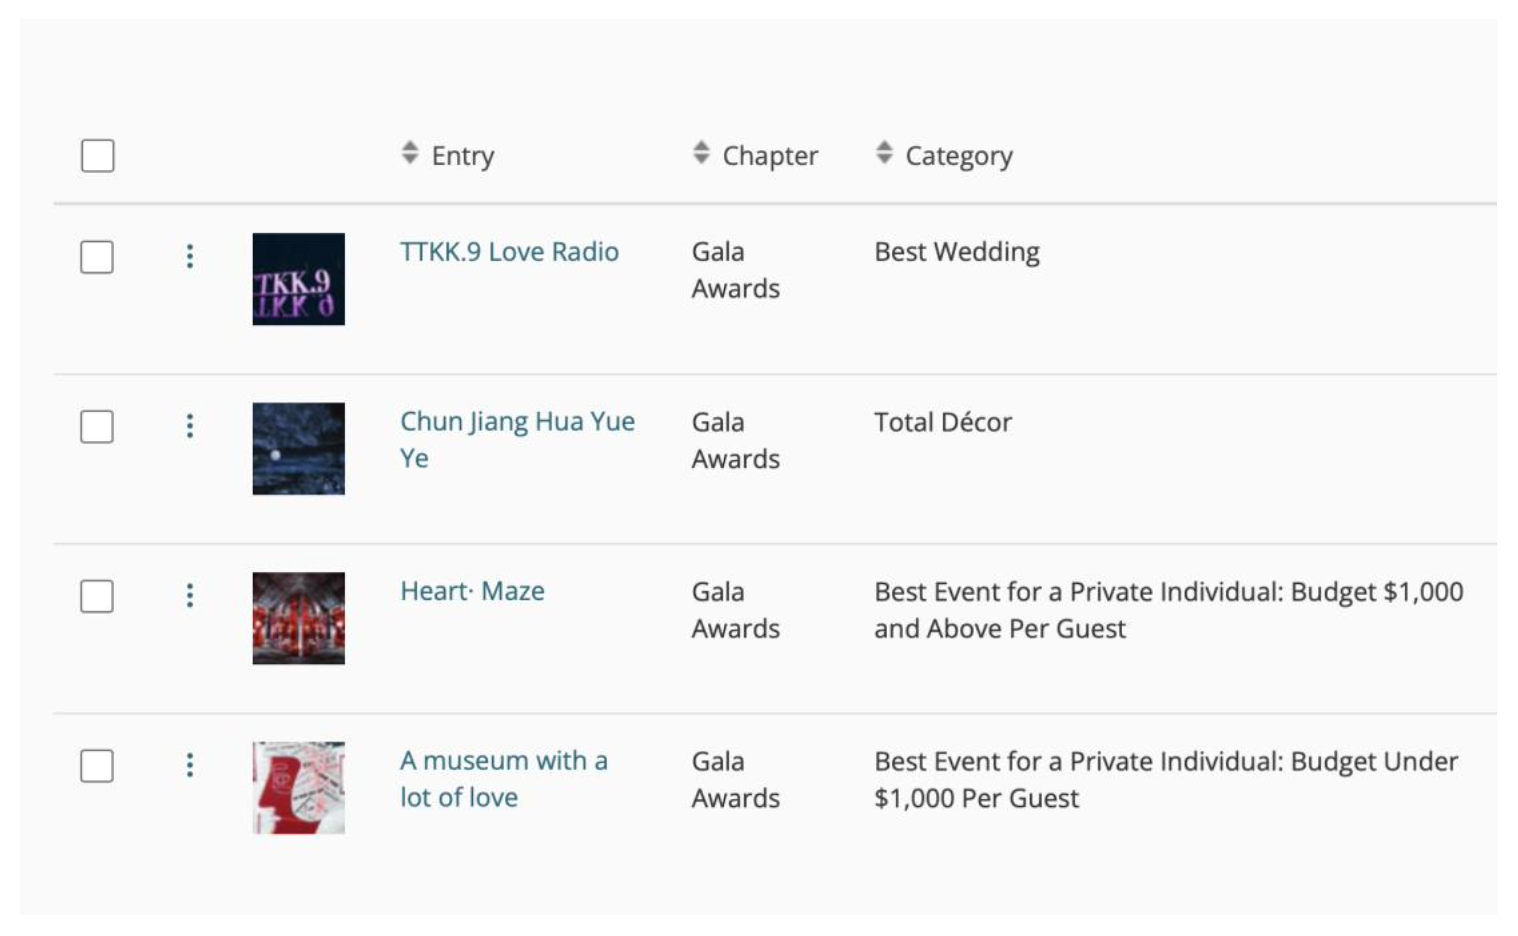The image size is (1518, 936).
Task: Sort table by Chapter column arrows
Action: [x=701, y=153]
